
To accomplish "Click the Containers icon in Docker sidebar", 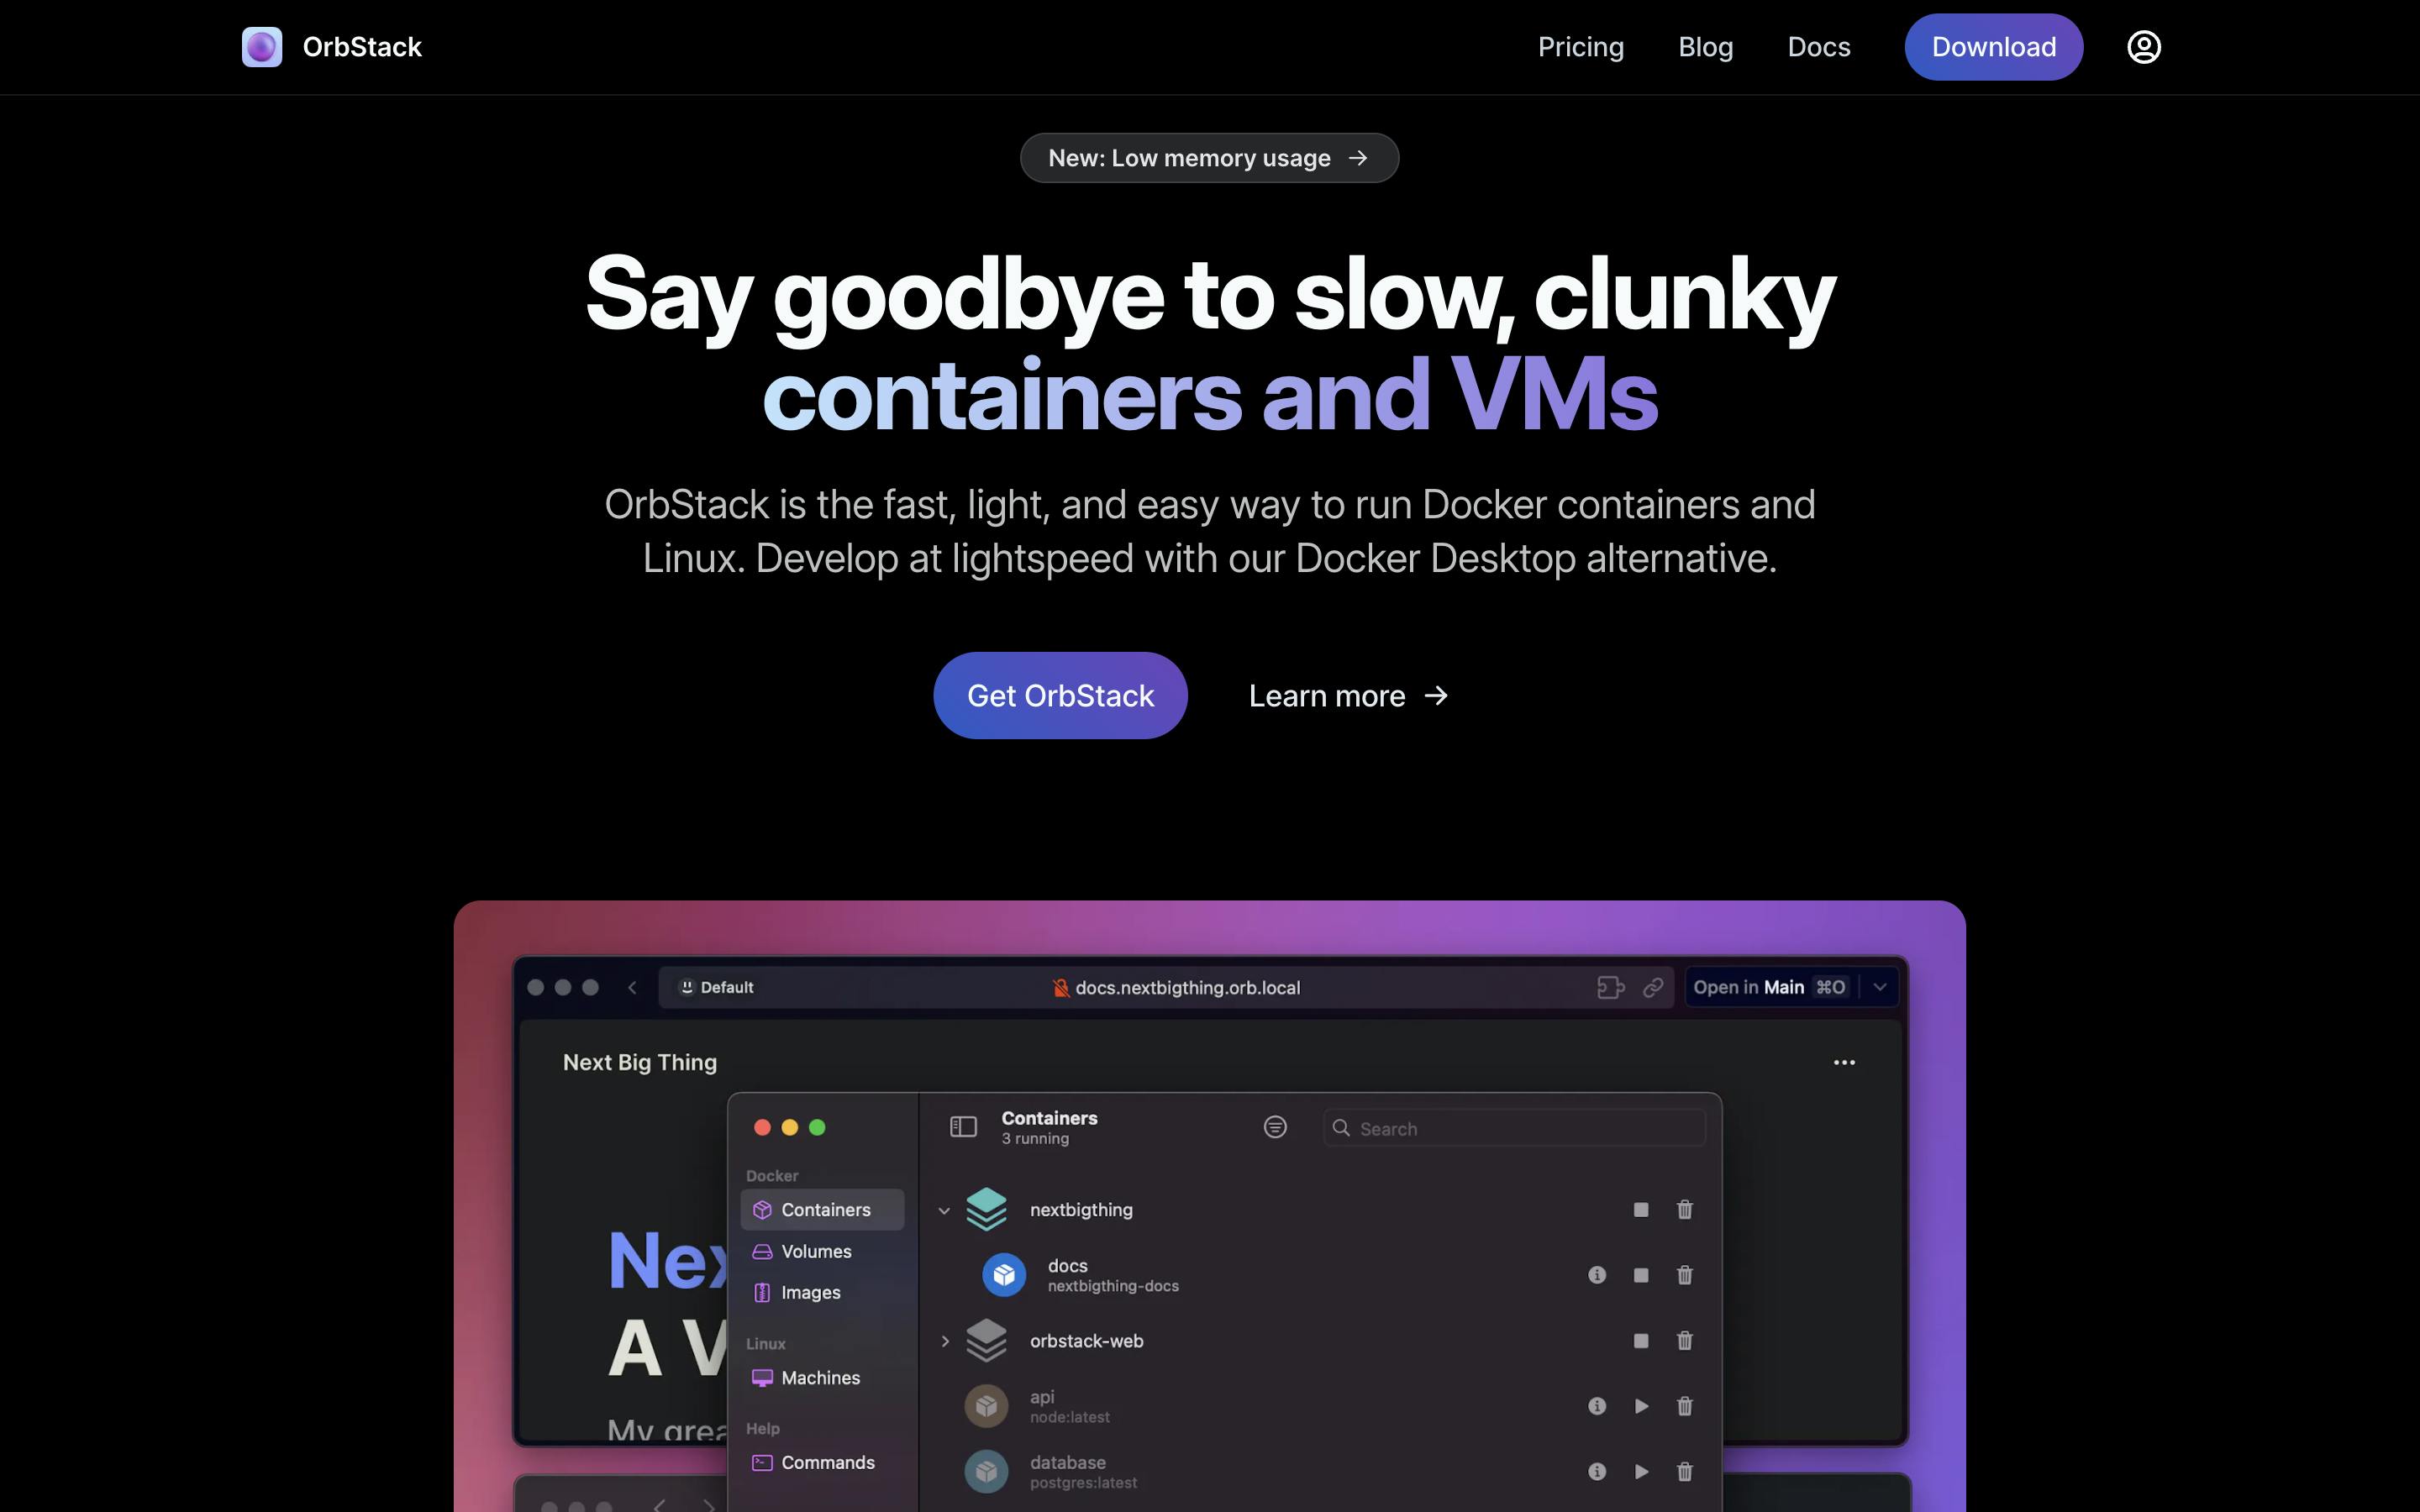I will point(761,1209).
